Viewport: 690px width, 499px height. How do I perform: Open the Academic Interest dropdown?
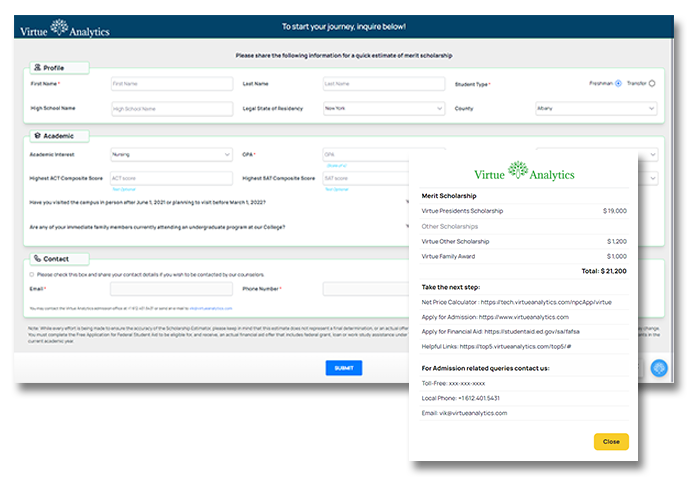171,155
